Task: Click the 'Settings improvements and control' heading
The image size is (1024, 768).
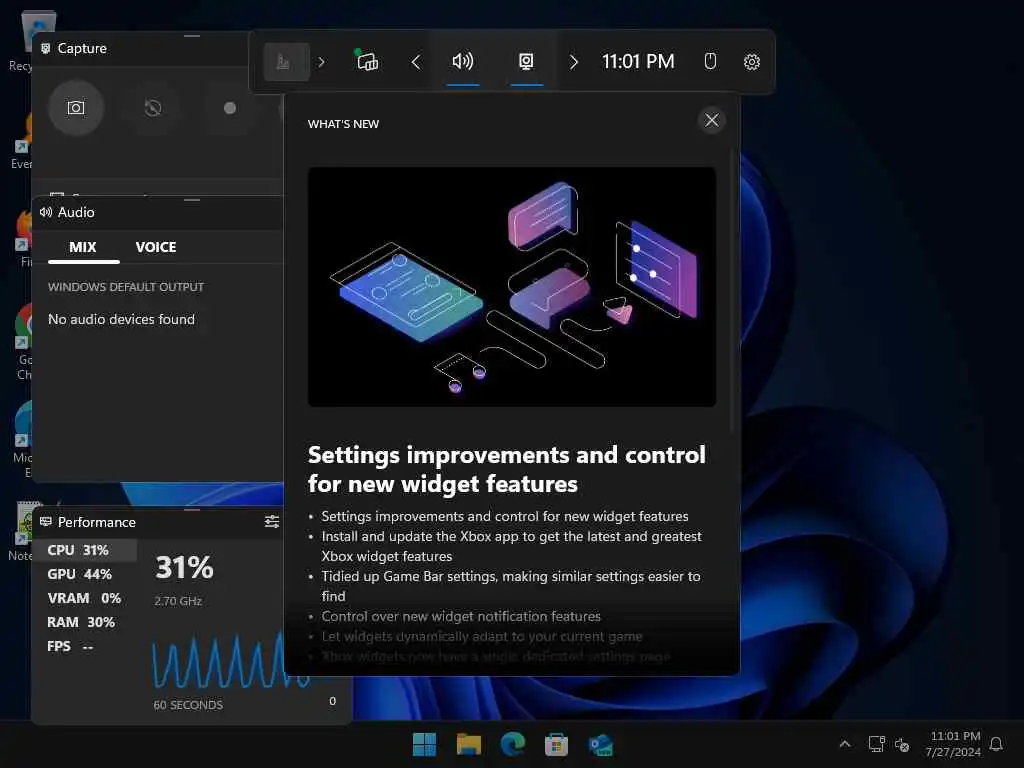Action: click(507, 469)
